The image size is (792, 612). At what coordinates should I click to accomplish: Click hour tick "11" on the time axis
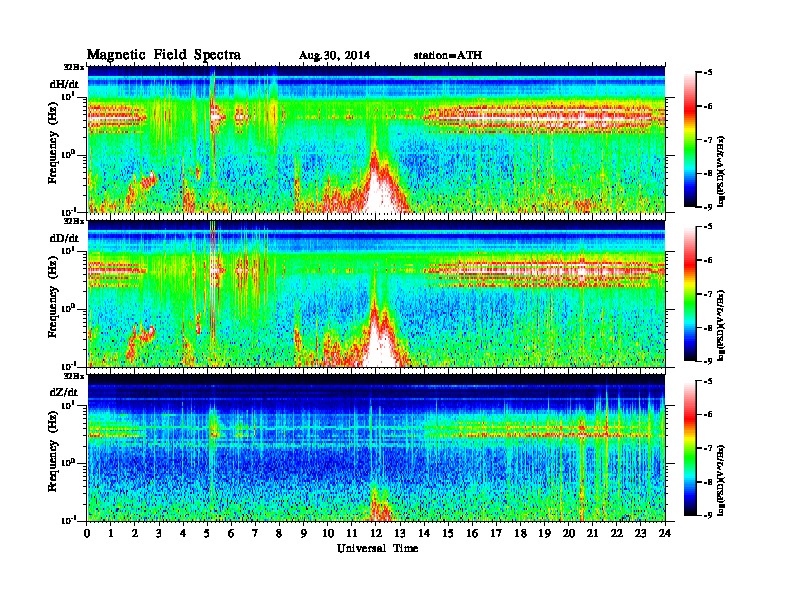[352, 533]
